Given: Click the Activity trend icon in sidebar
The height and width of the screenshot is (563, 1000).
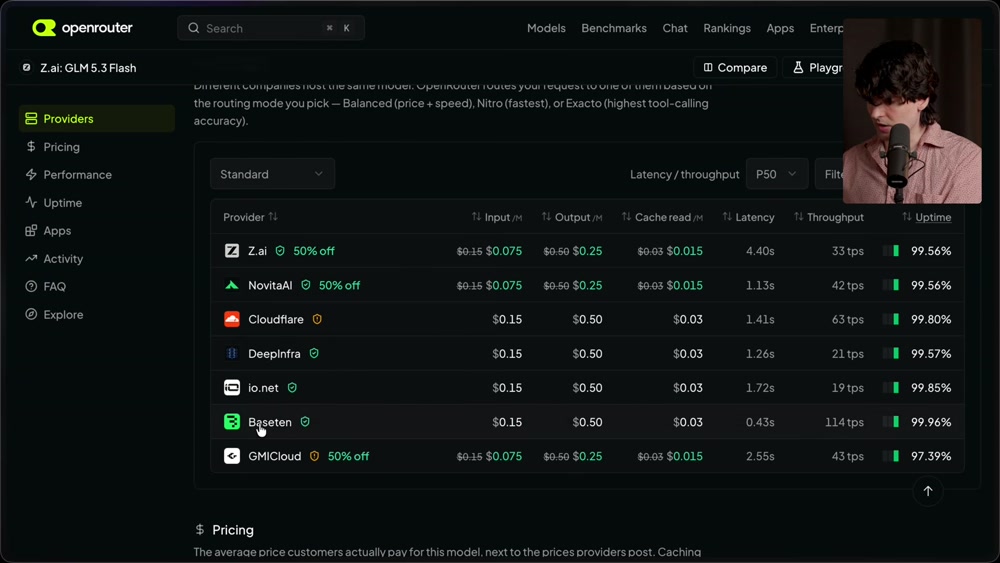Looking at the screenshot, I should pyautogui.click(x=31, y=258).
